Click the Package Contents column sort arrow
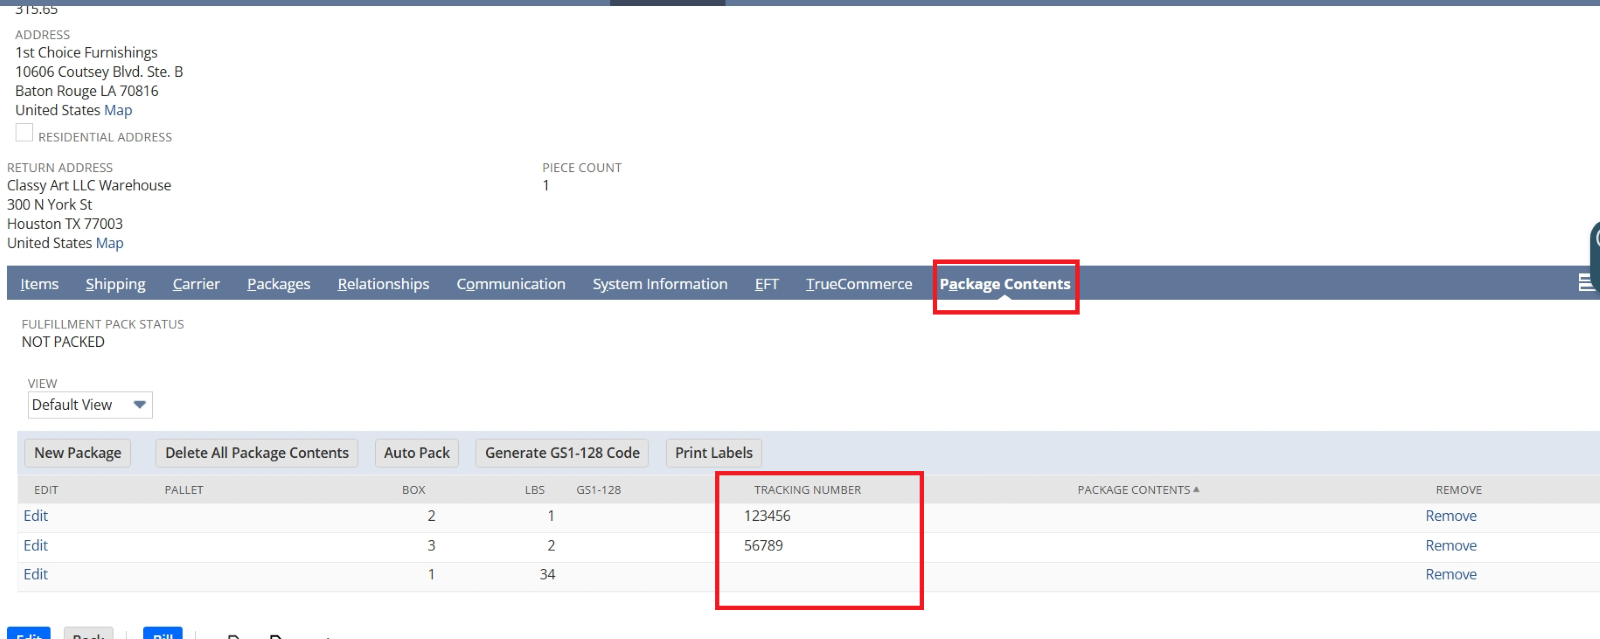Image resolution: width=1600 pixels, height=639 pixels. pos(1196,490)
